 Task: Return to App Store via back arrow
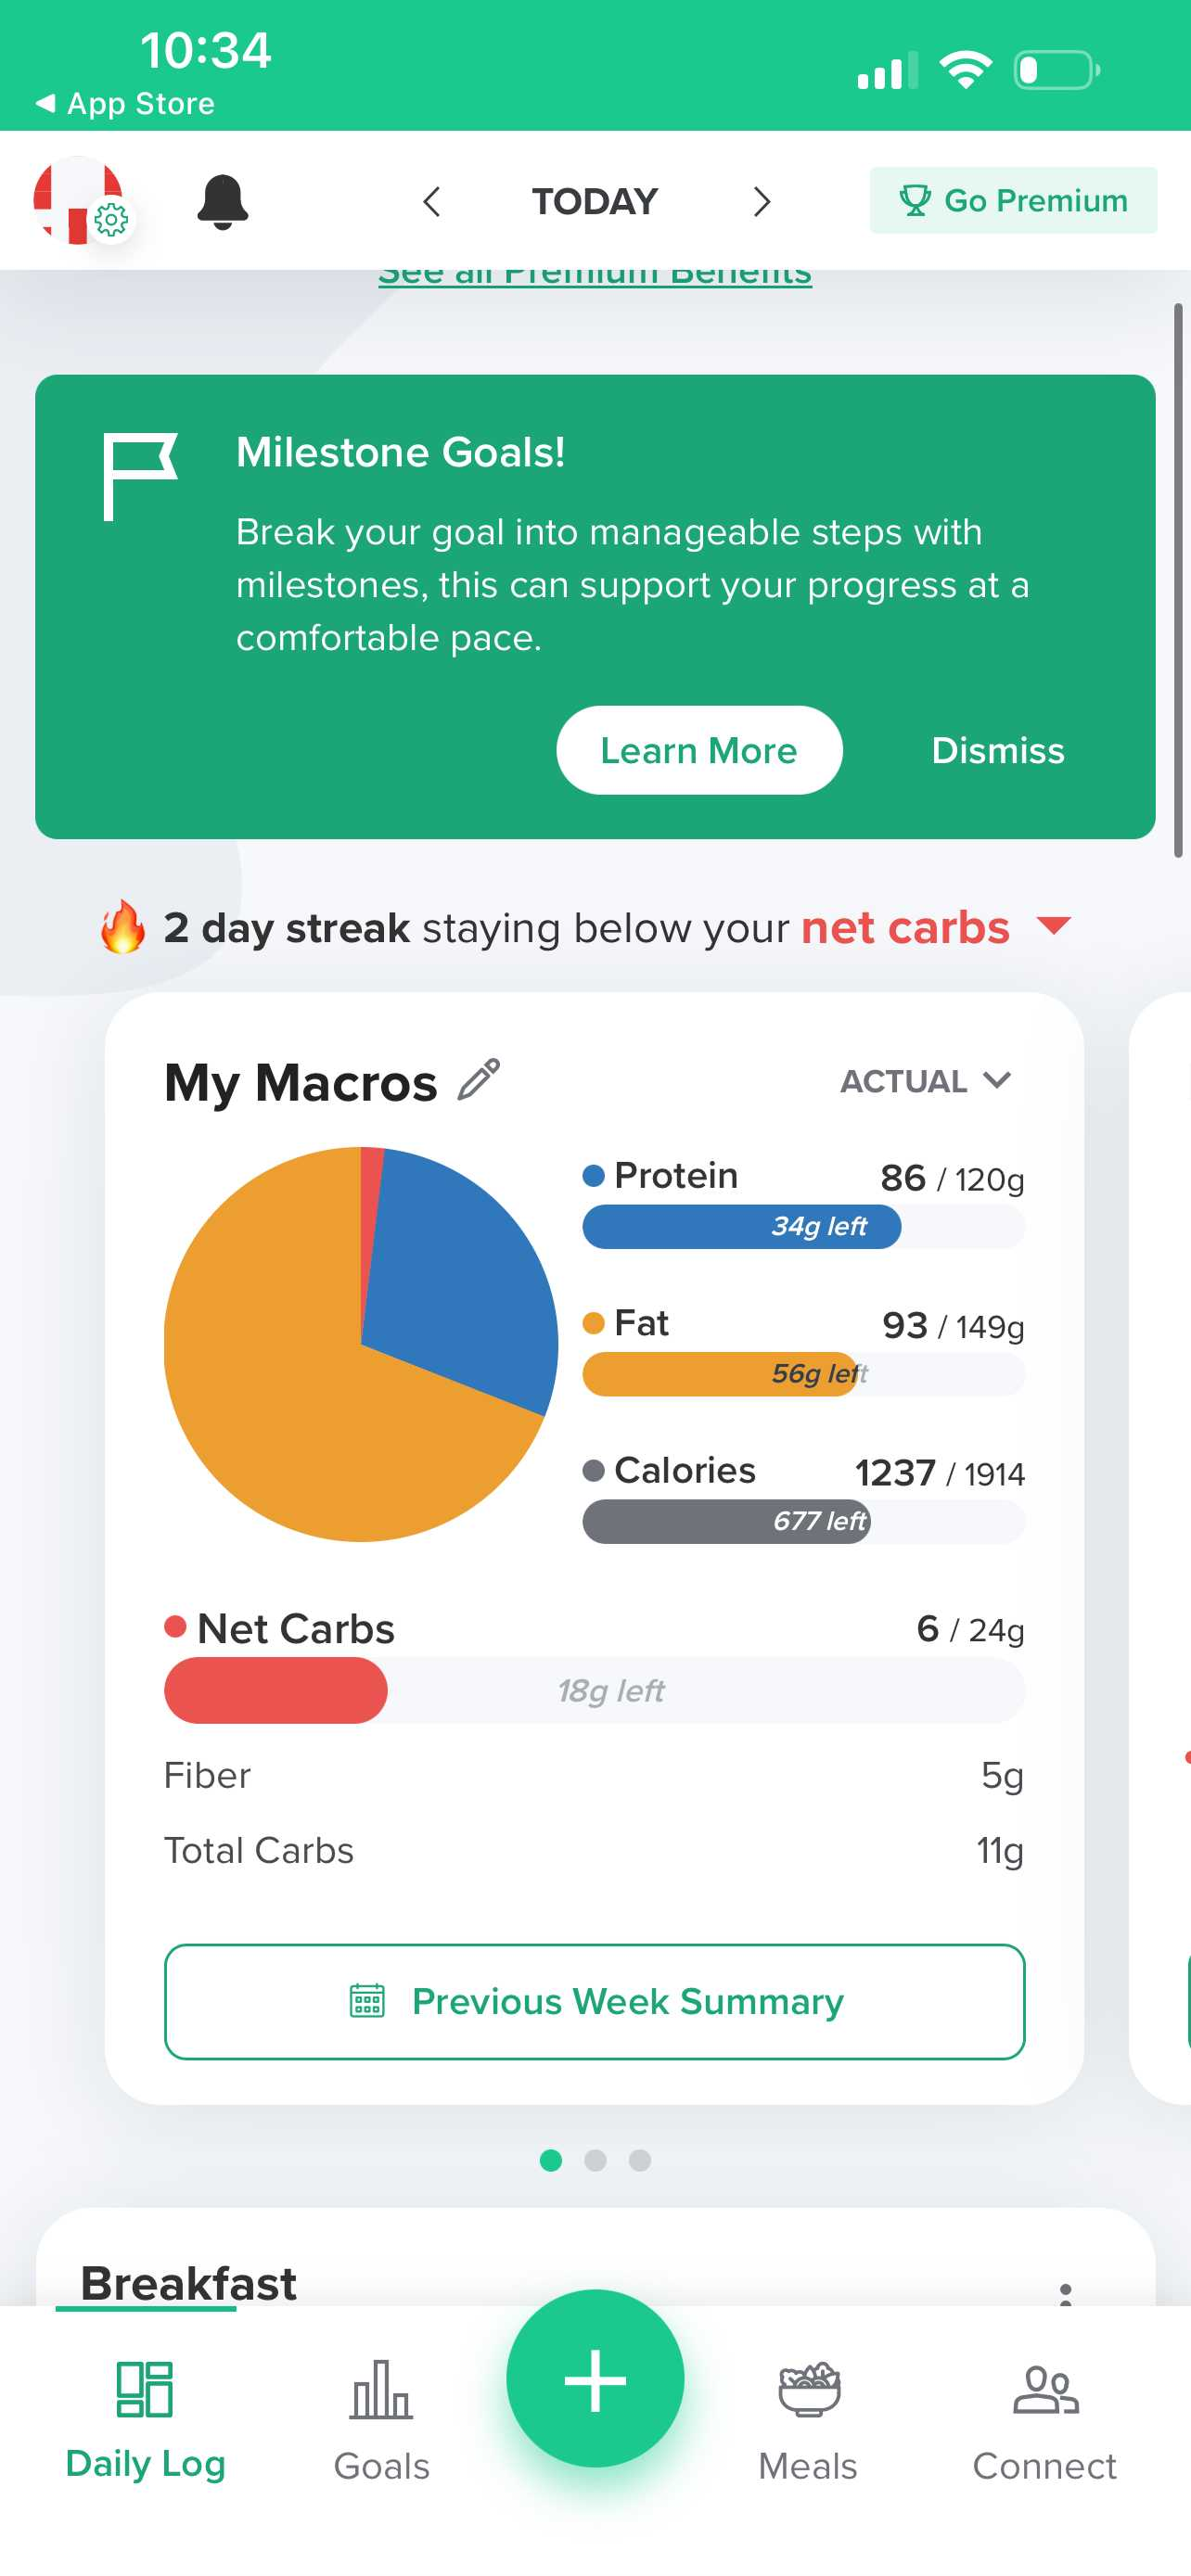click(125, 104)
